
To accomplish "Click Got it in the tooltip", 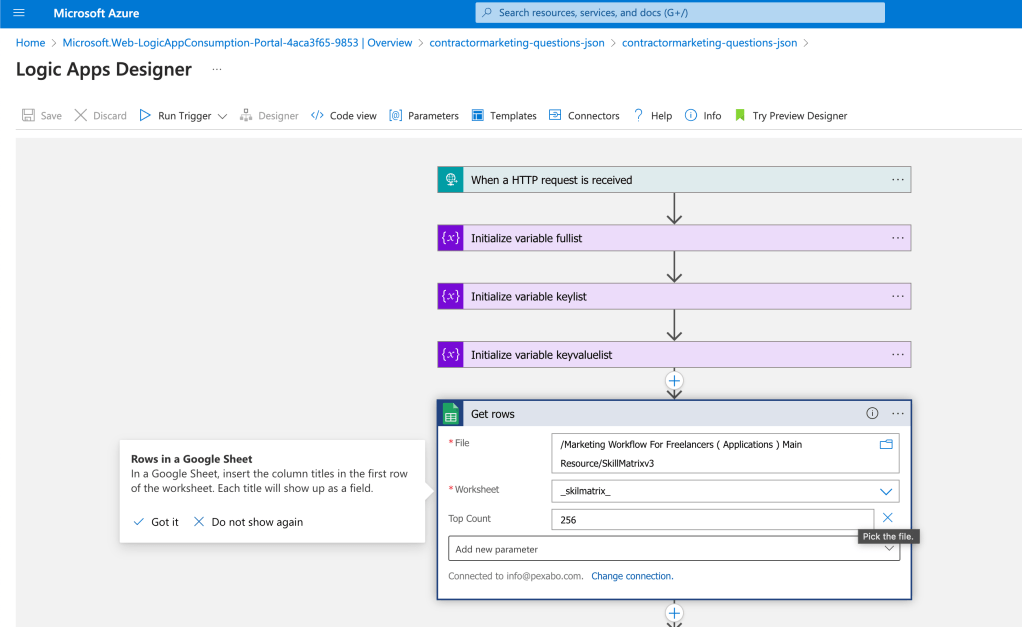I will pos(156,522).
